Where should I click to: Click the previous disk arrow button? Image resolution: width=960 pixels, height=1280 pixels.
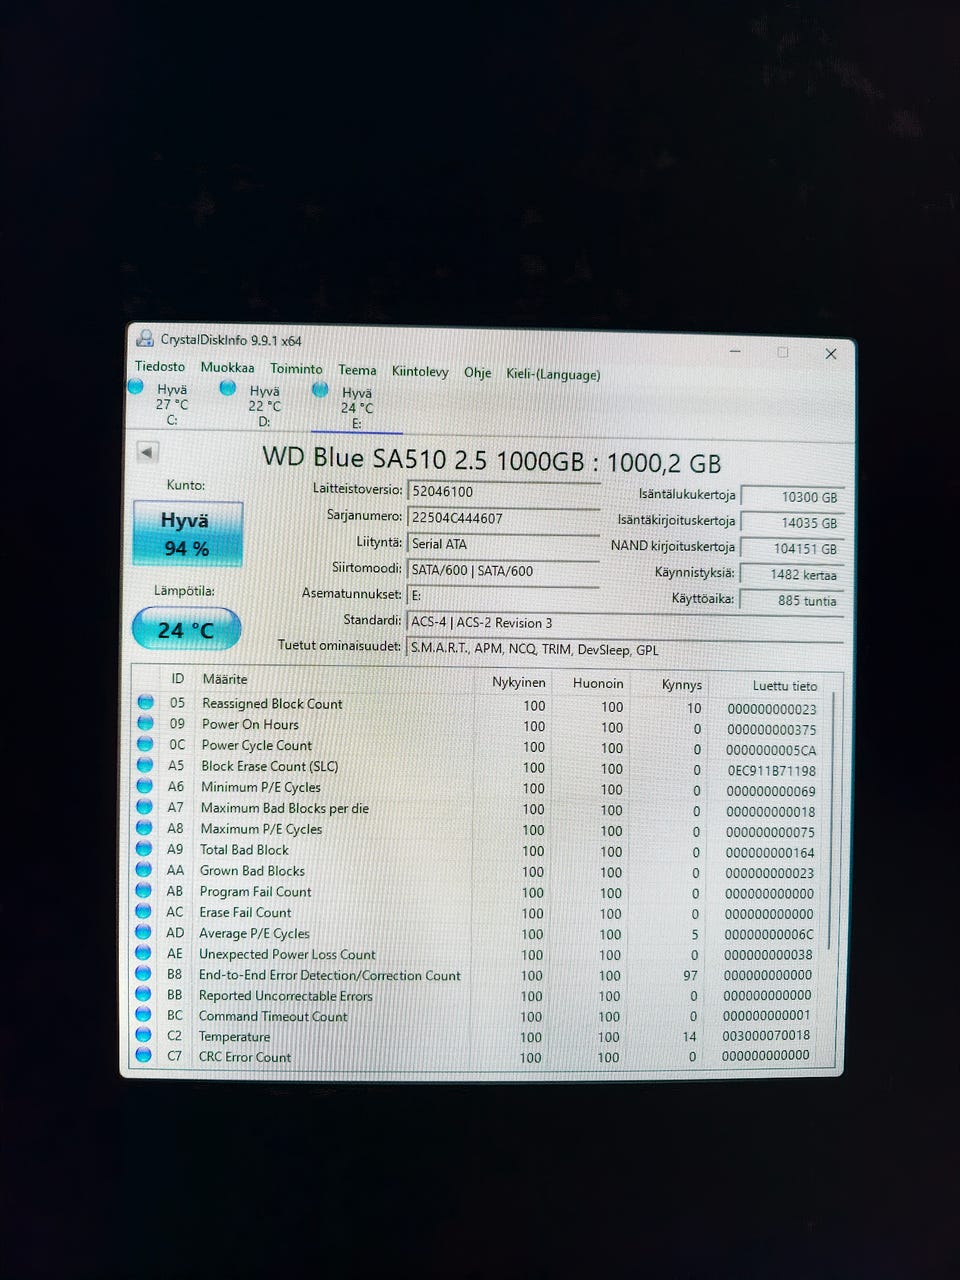(147, 452)
